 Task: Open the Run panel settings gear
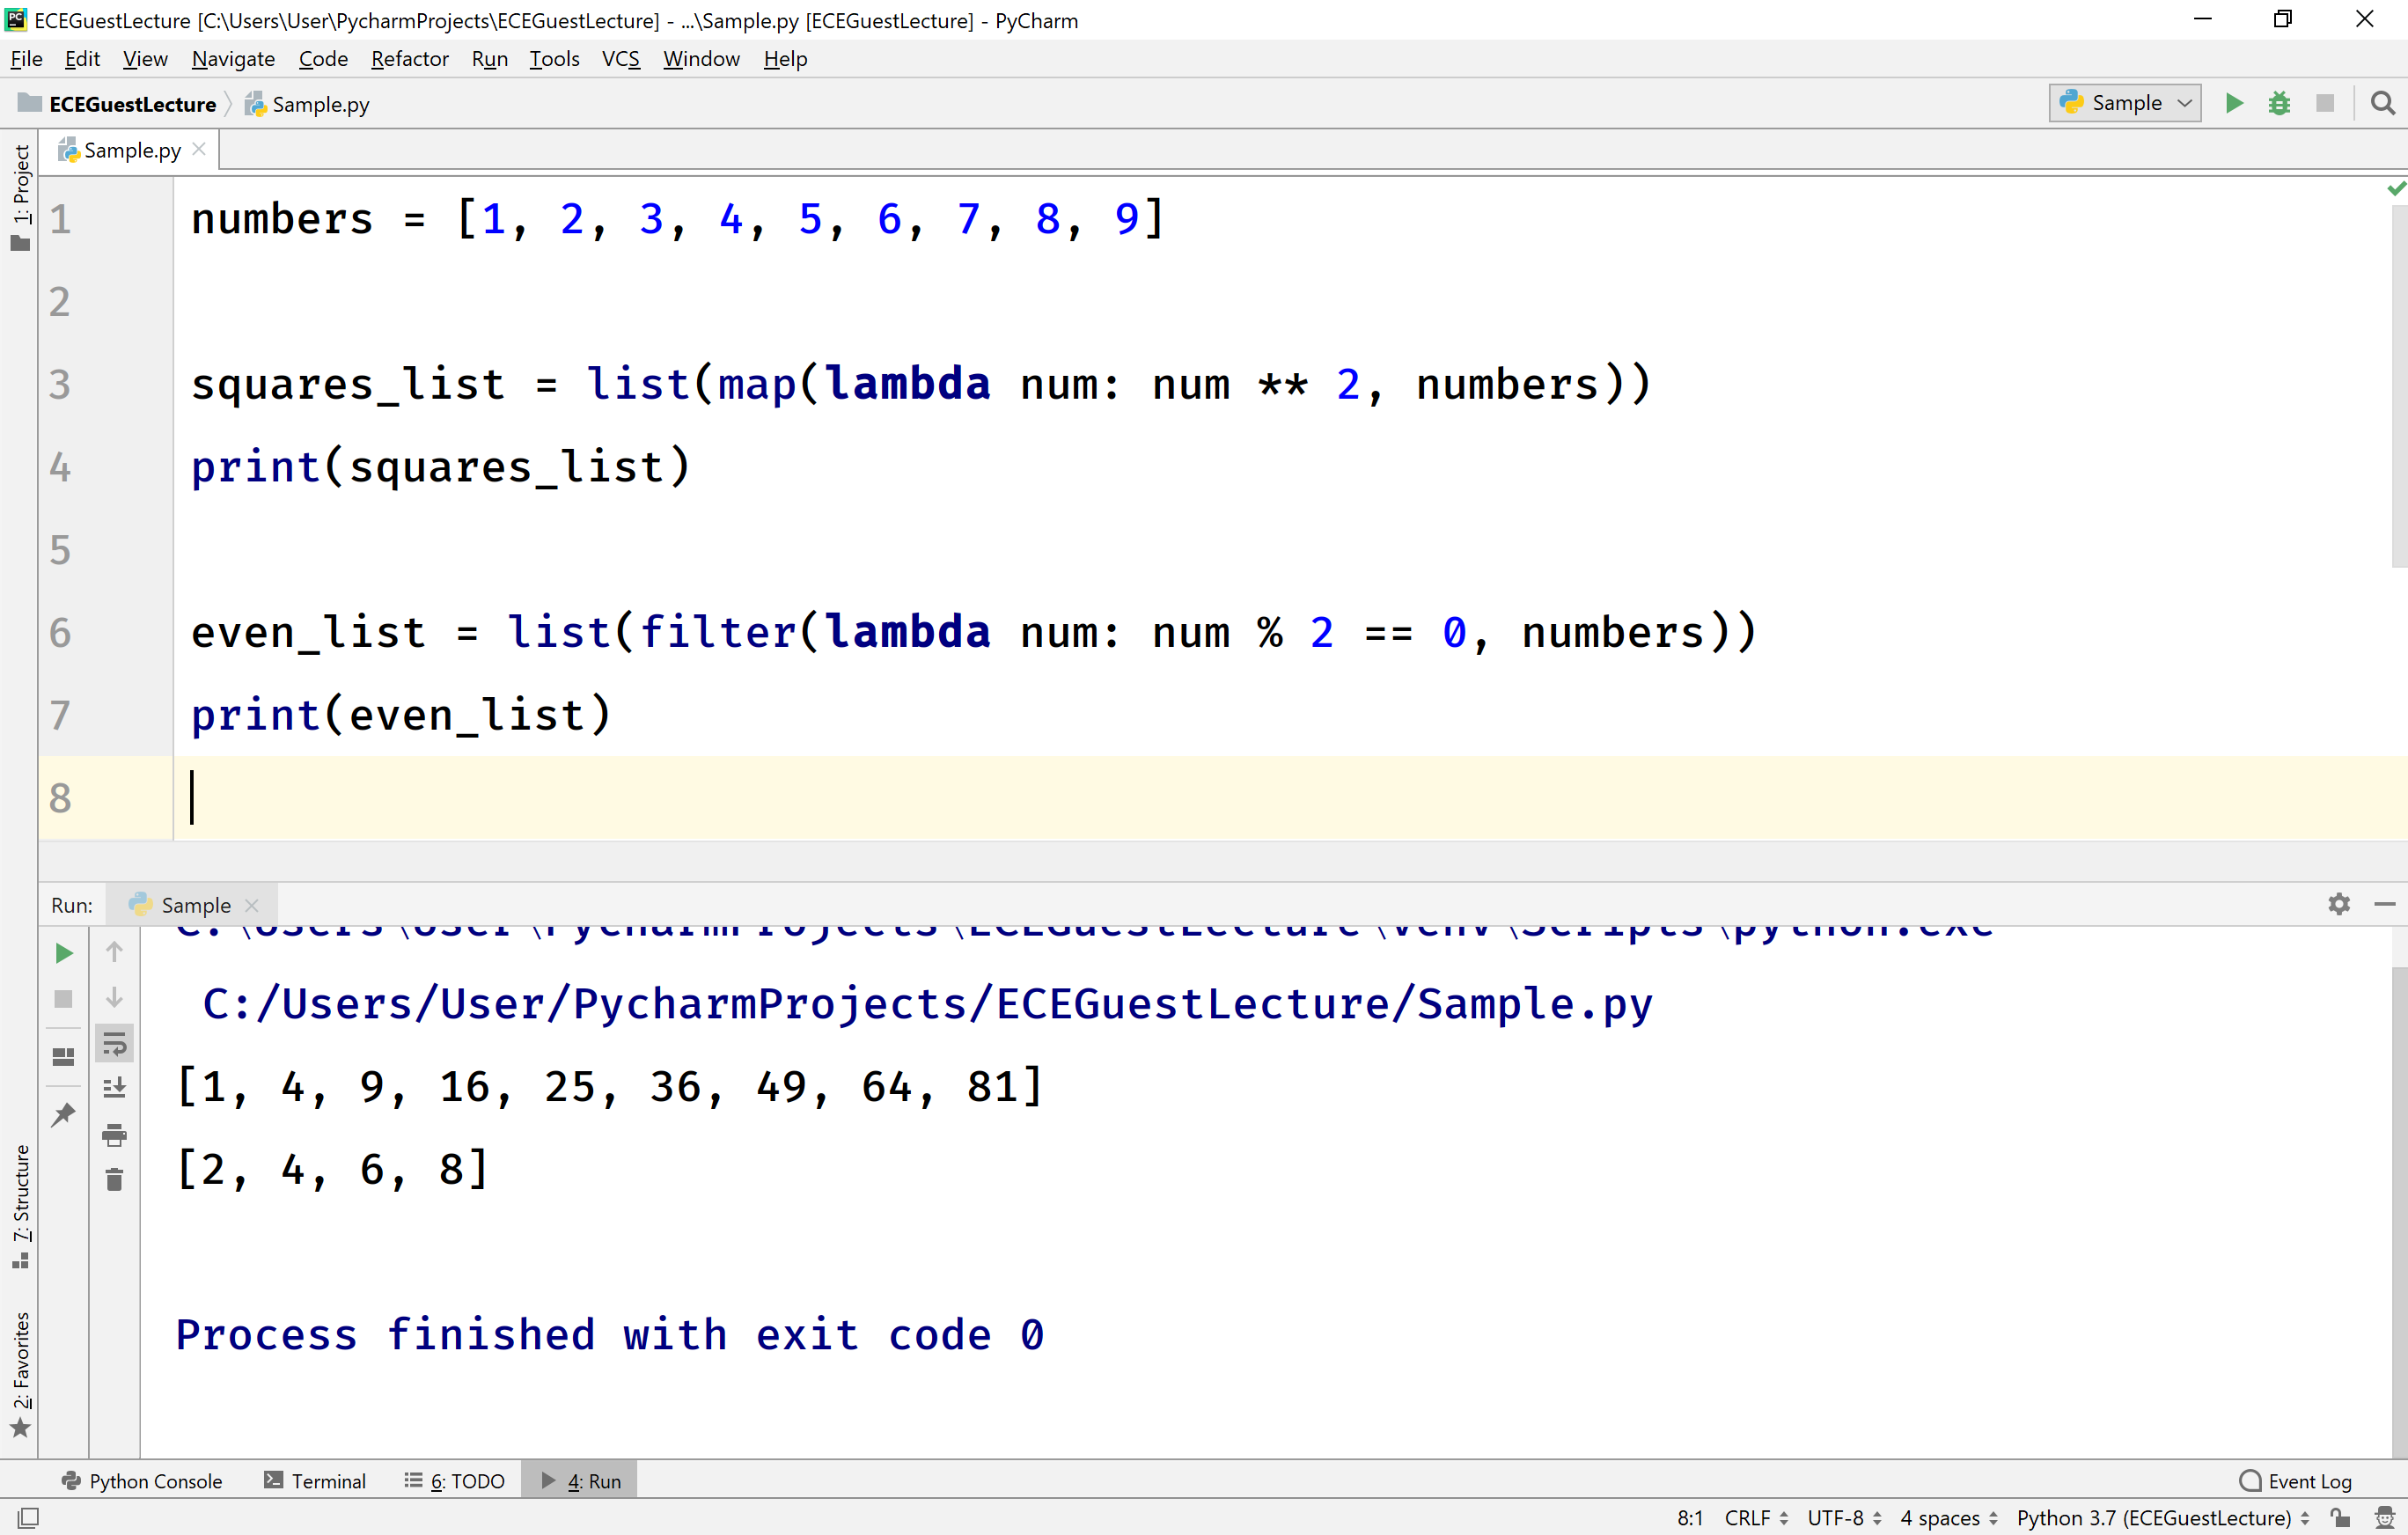[x=2339, y=903]
